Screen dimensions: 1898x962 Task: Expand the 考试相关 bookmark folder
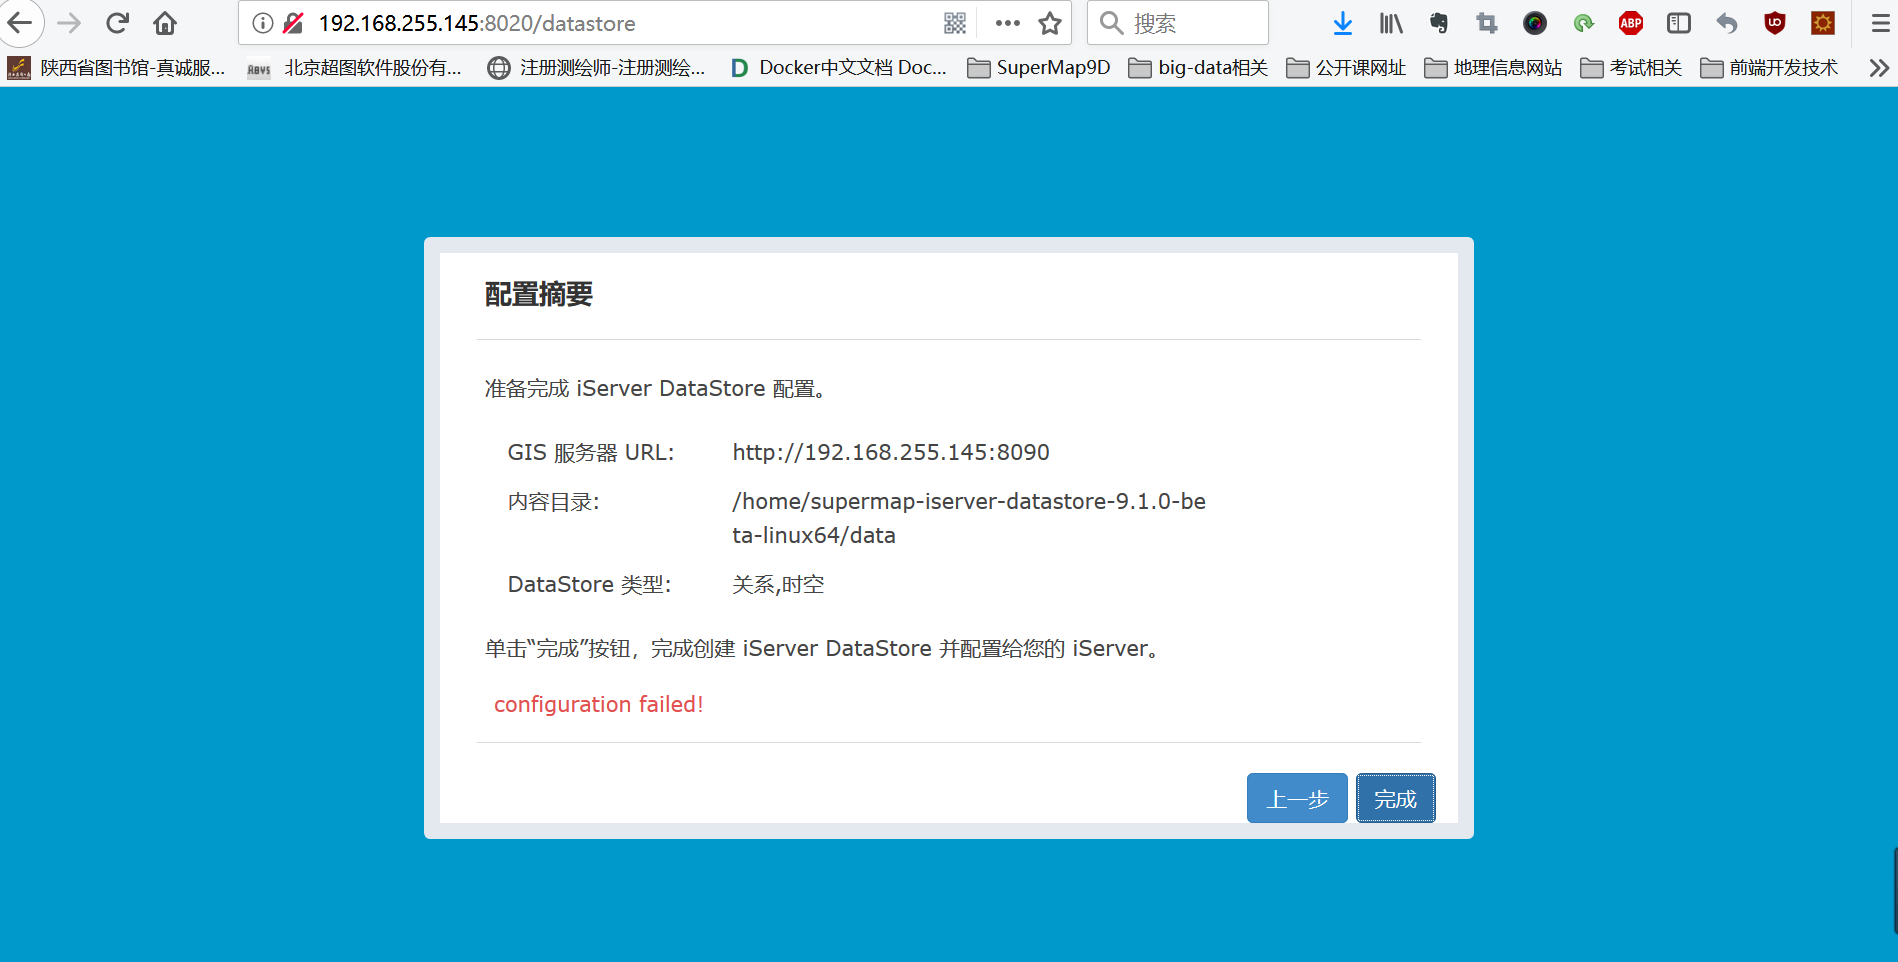pos(1631,68)
